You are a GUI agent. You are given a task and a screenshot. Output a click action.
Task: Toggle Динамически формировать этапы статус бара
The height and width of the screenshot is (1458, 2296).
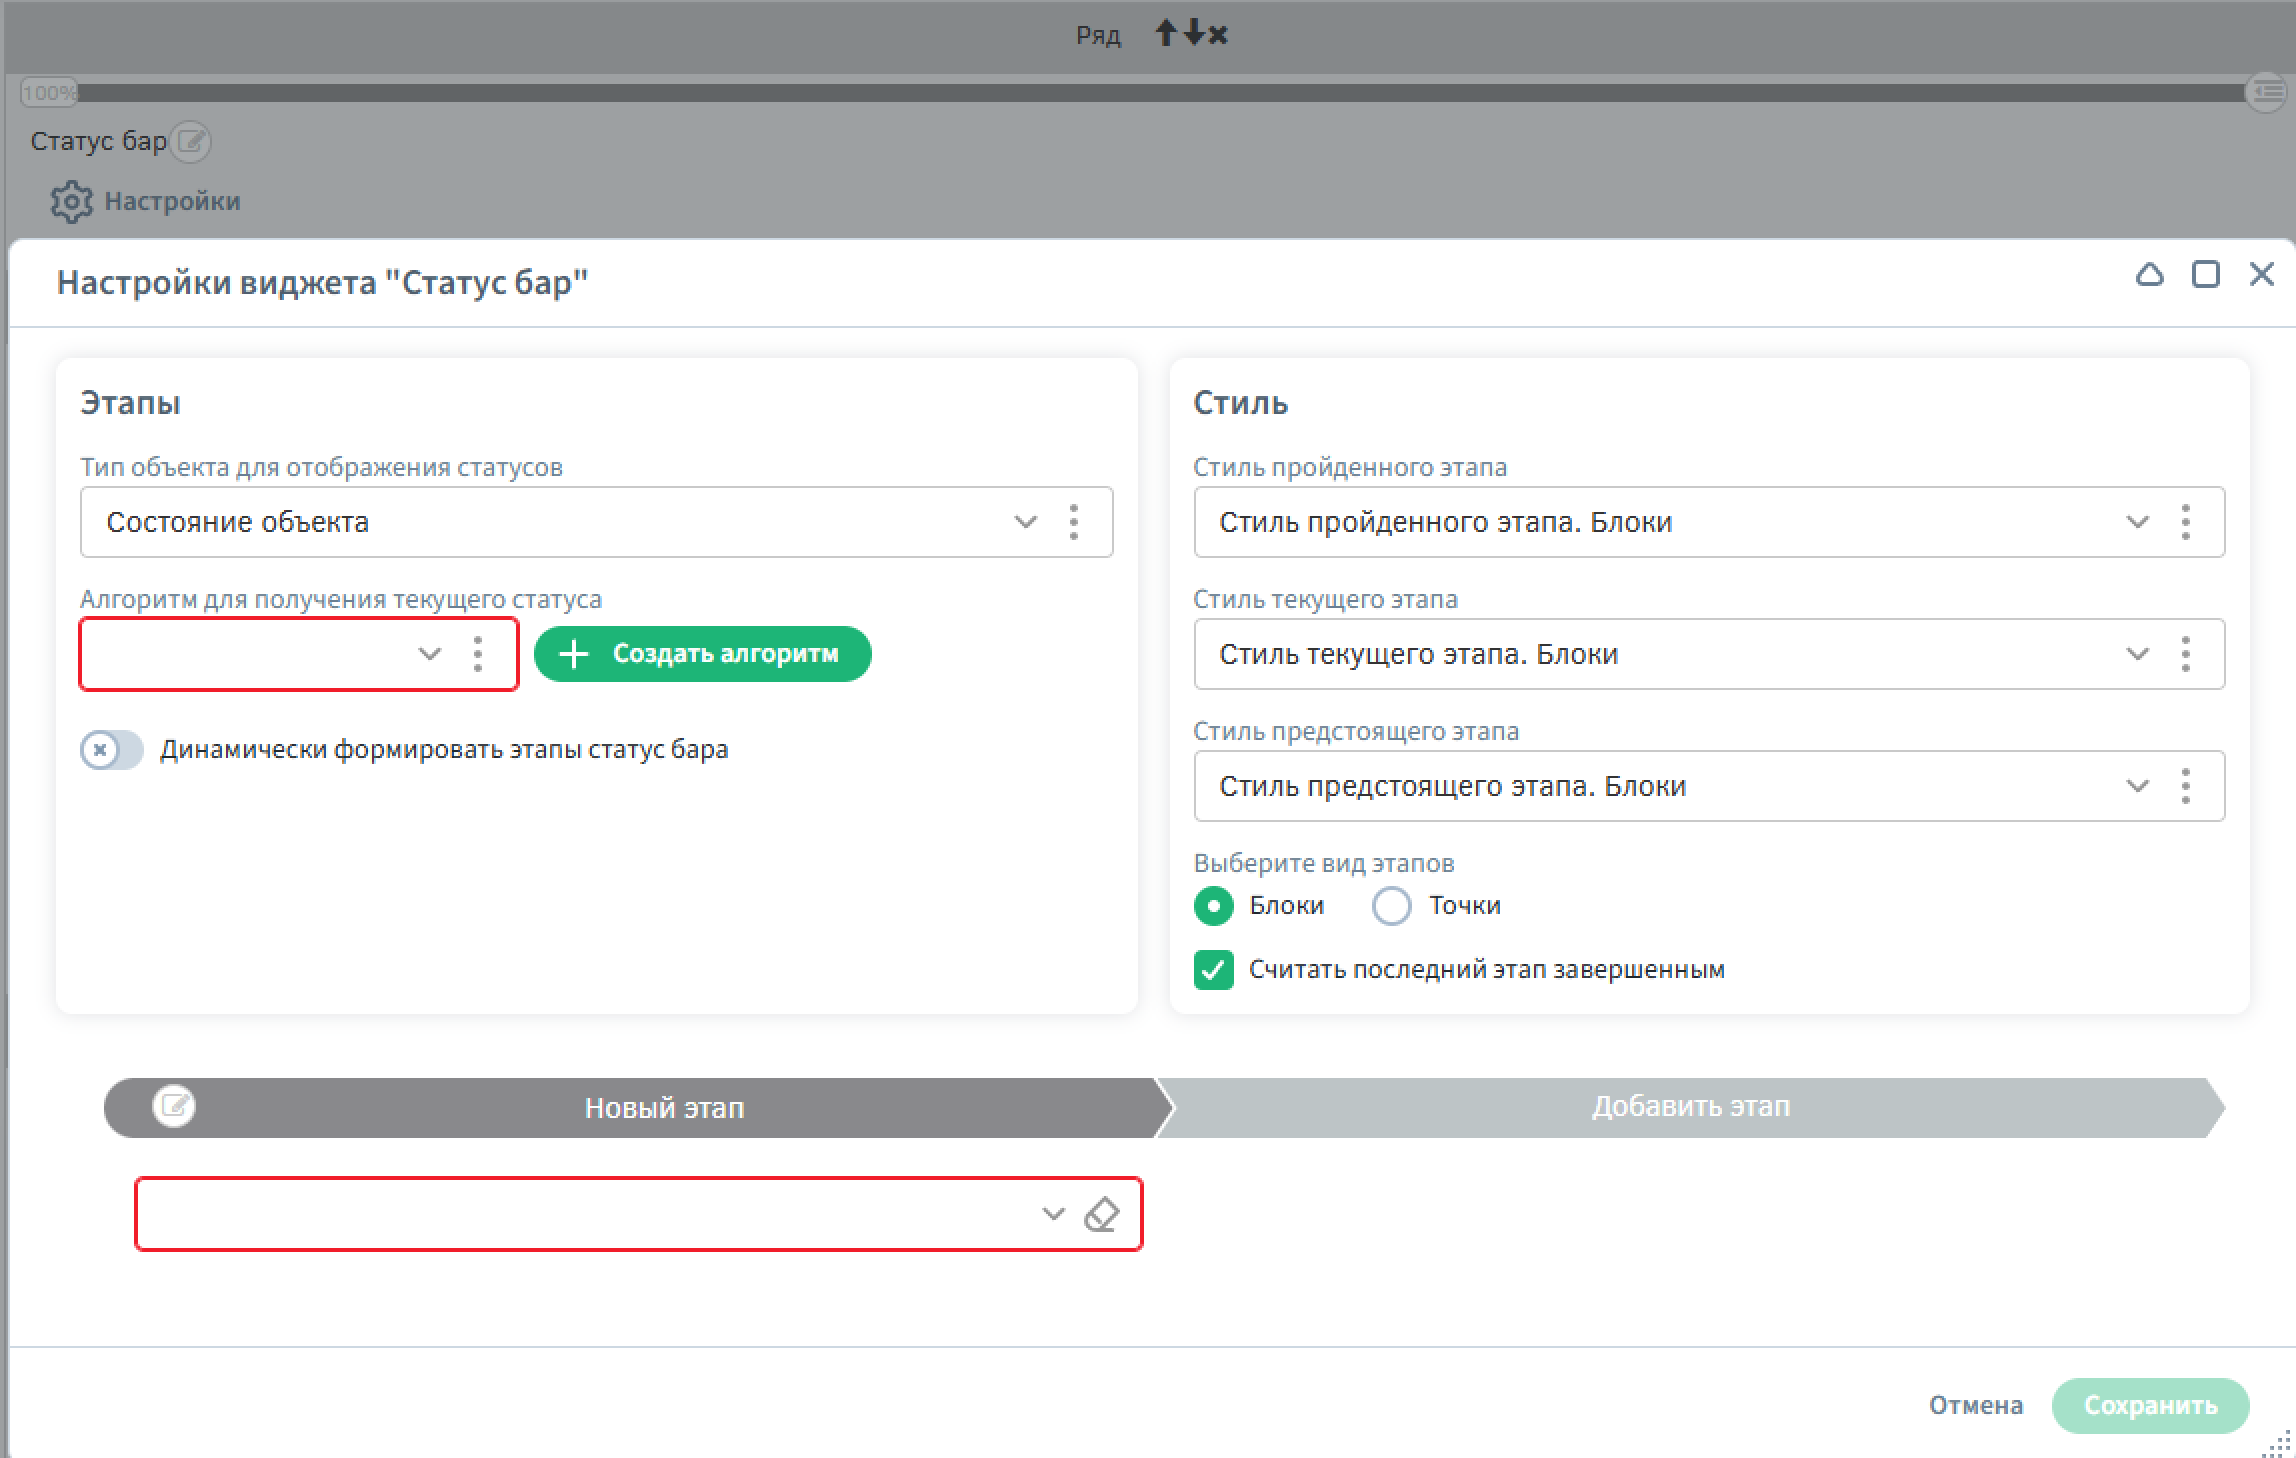(x=111, y=749)
